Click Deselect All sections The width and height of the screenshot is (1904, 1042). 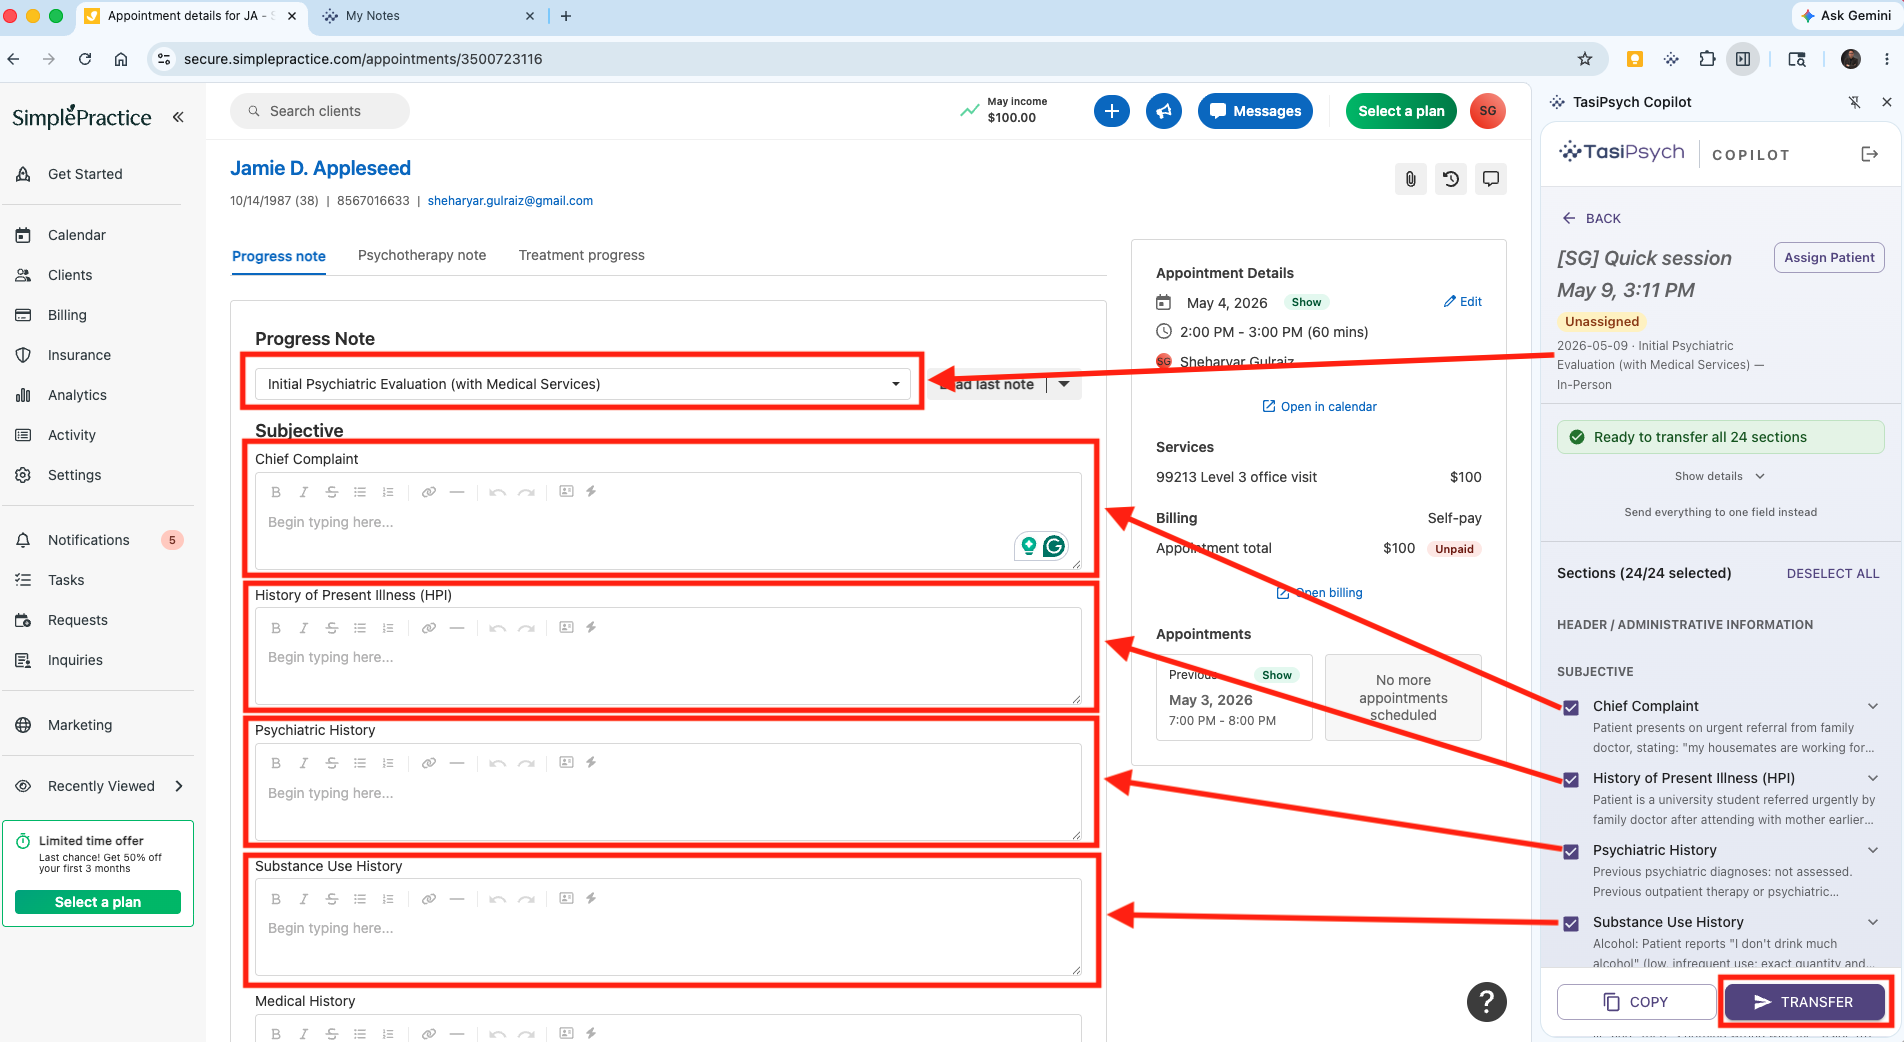pyautogui.click(x=1833, y=573)
